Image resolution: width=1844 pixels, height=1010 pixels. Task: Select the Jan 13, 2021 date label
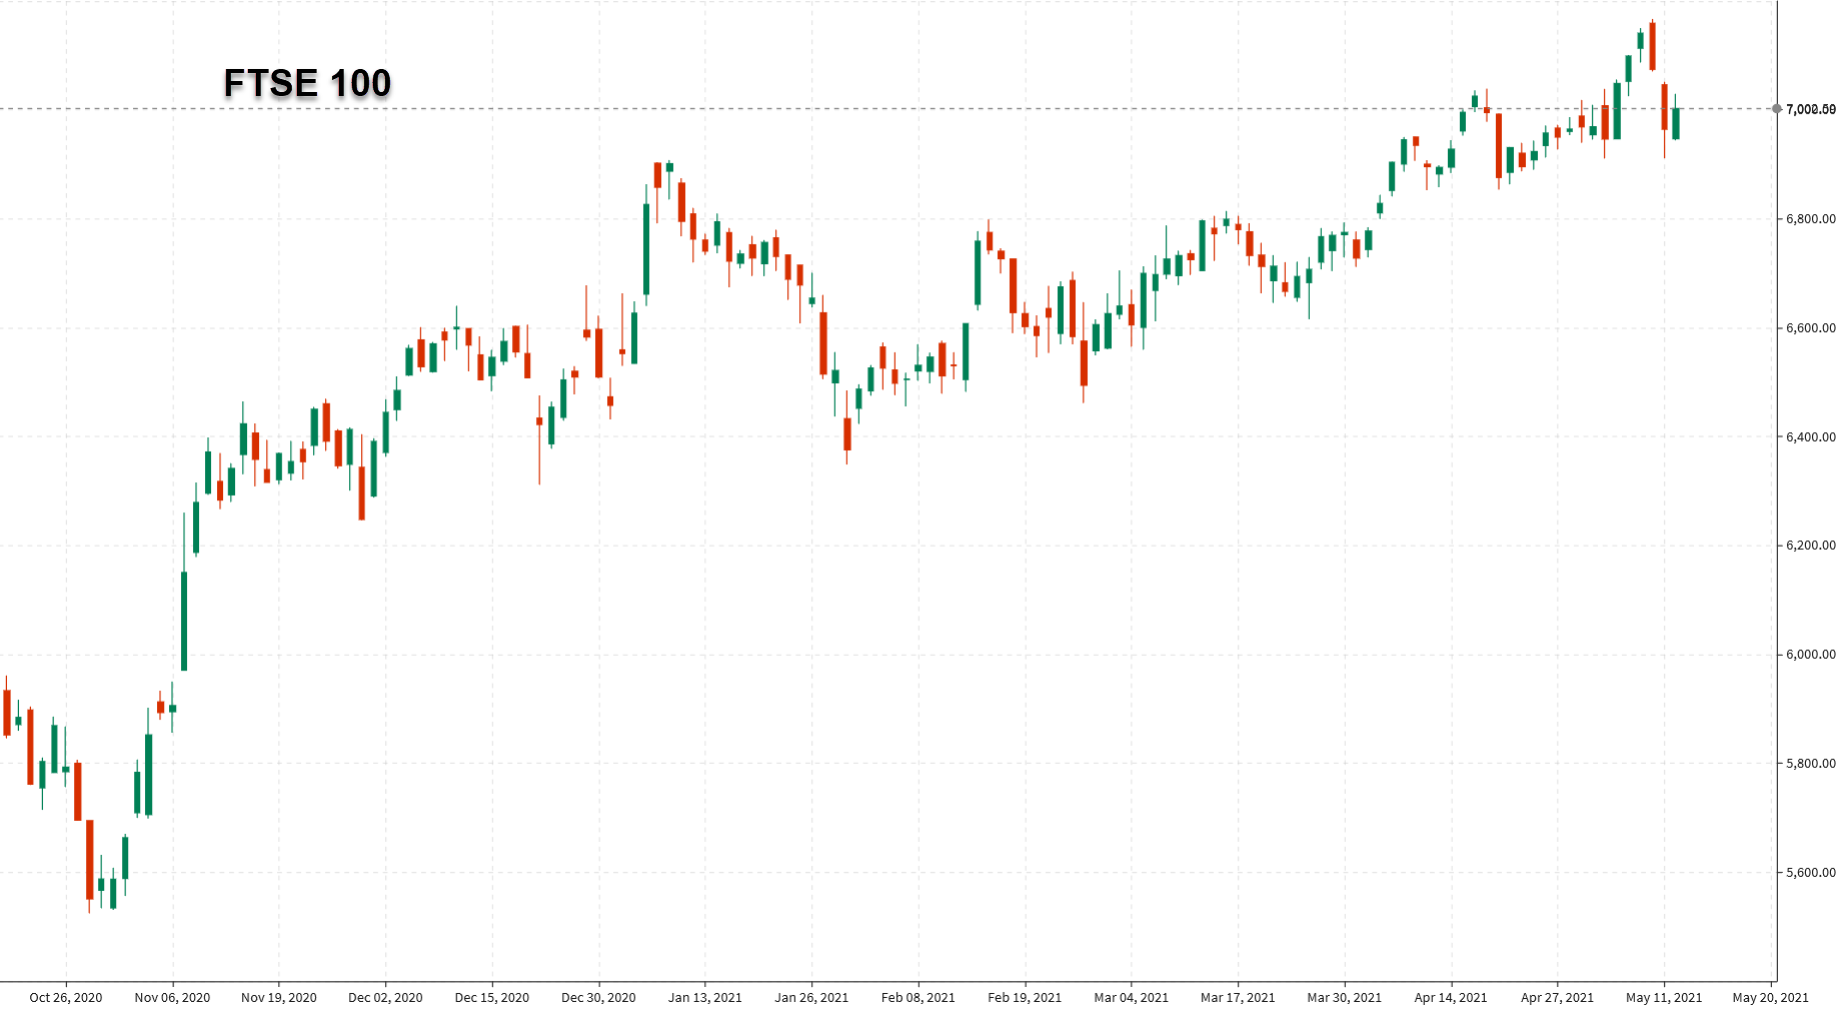[x=705, y=997]
